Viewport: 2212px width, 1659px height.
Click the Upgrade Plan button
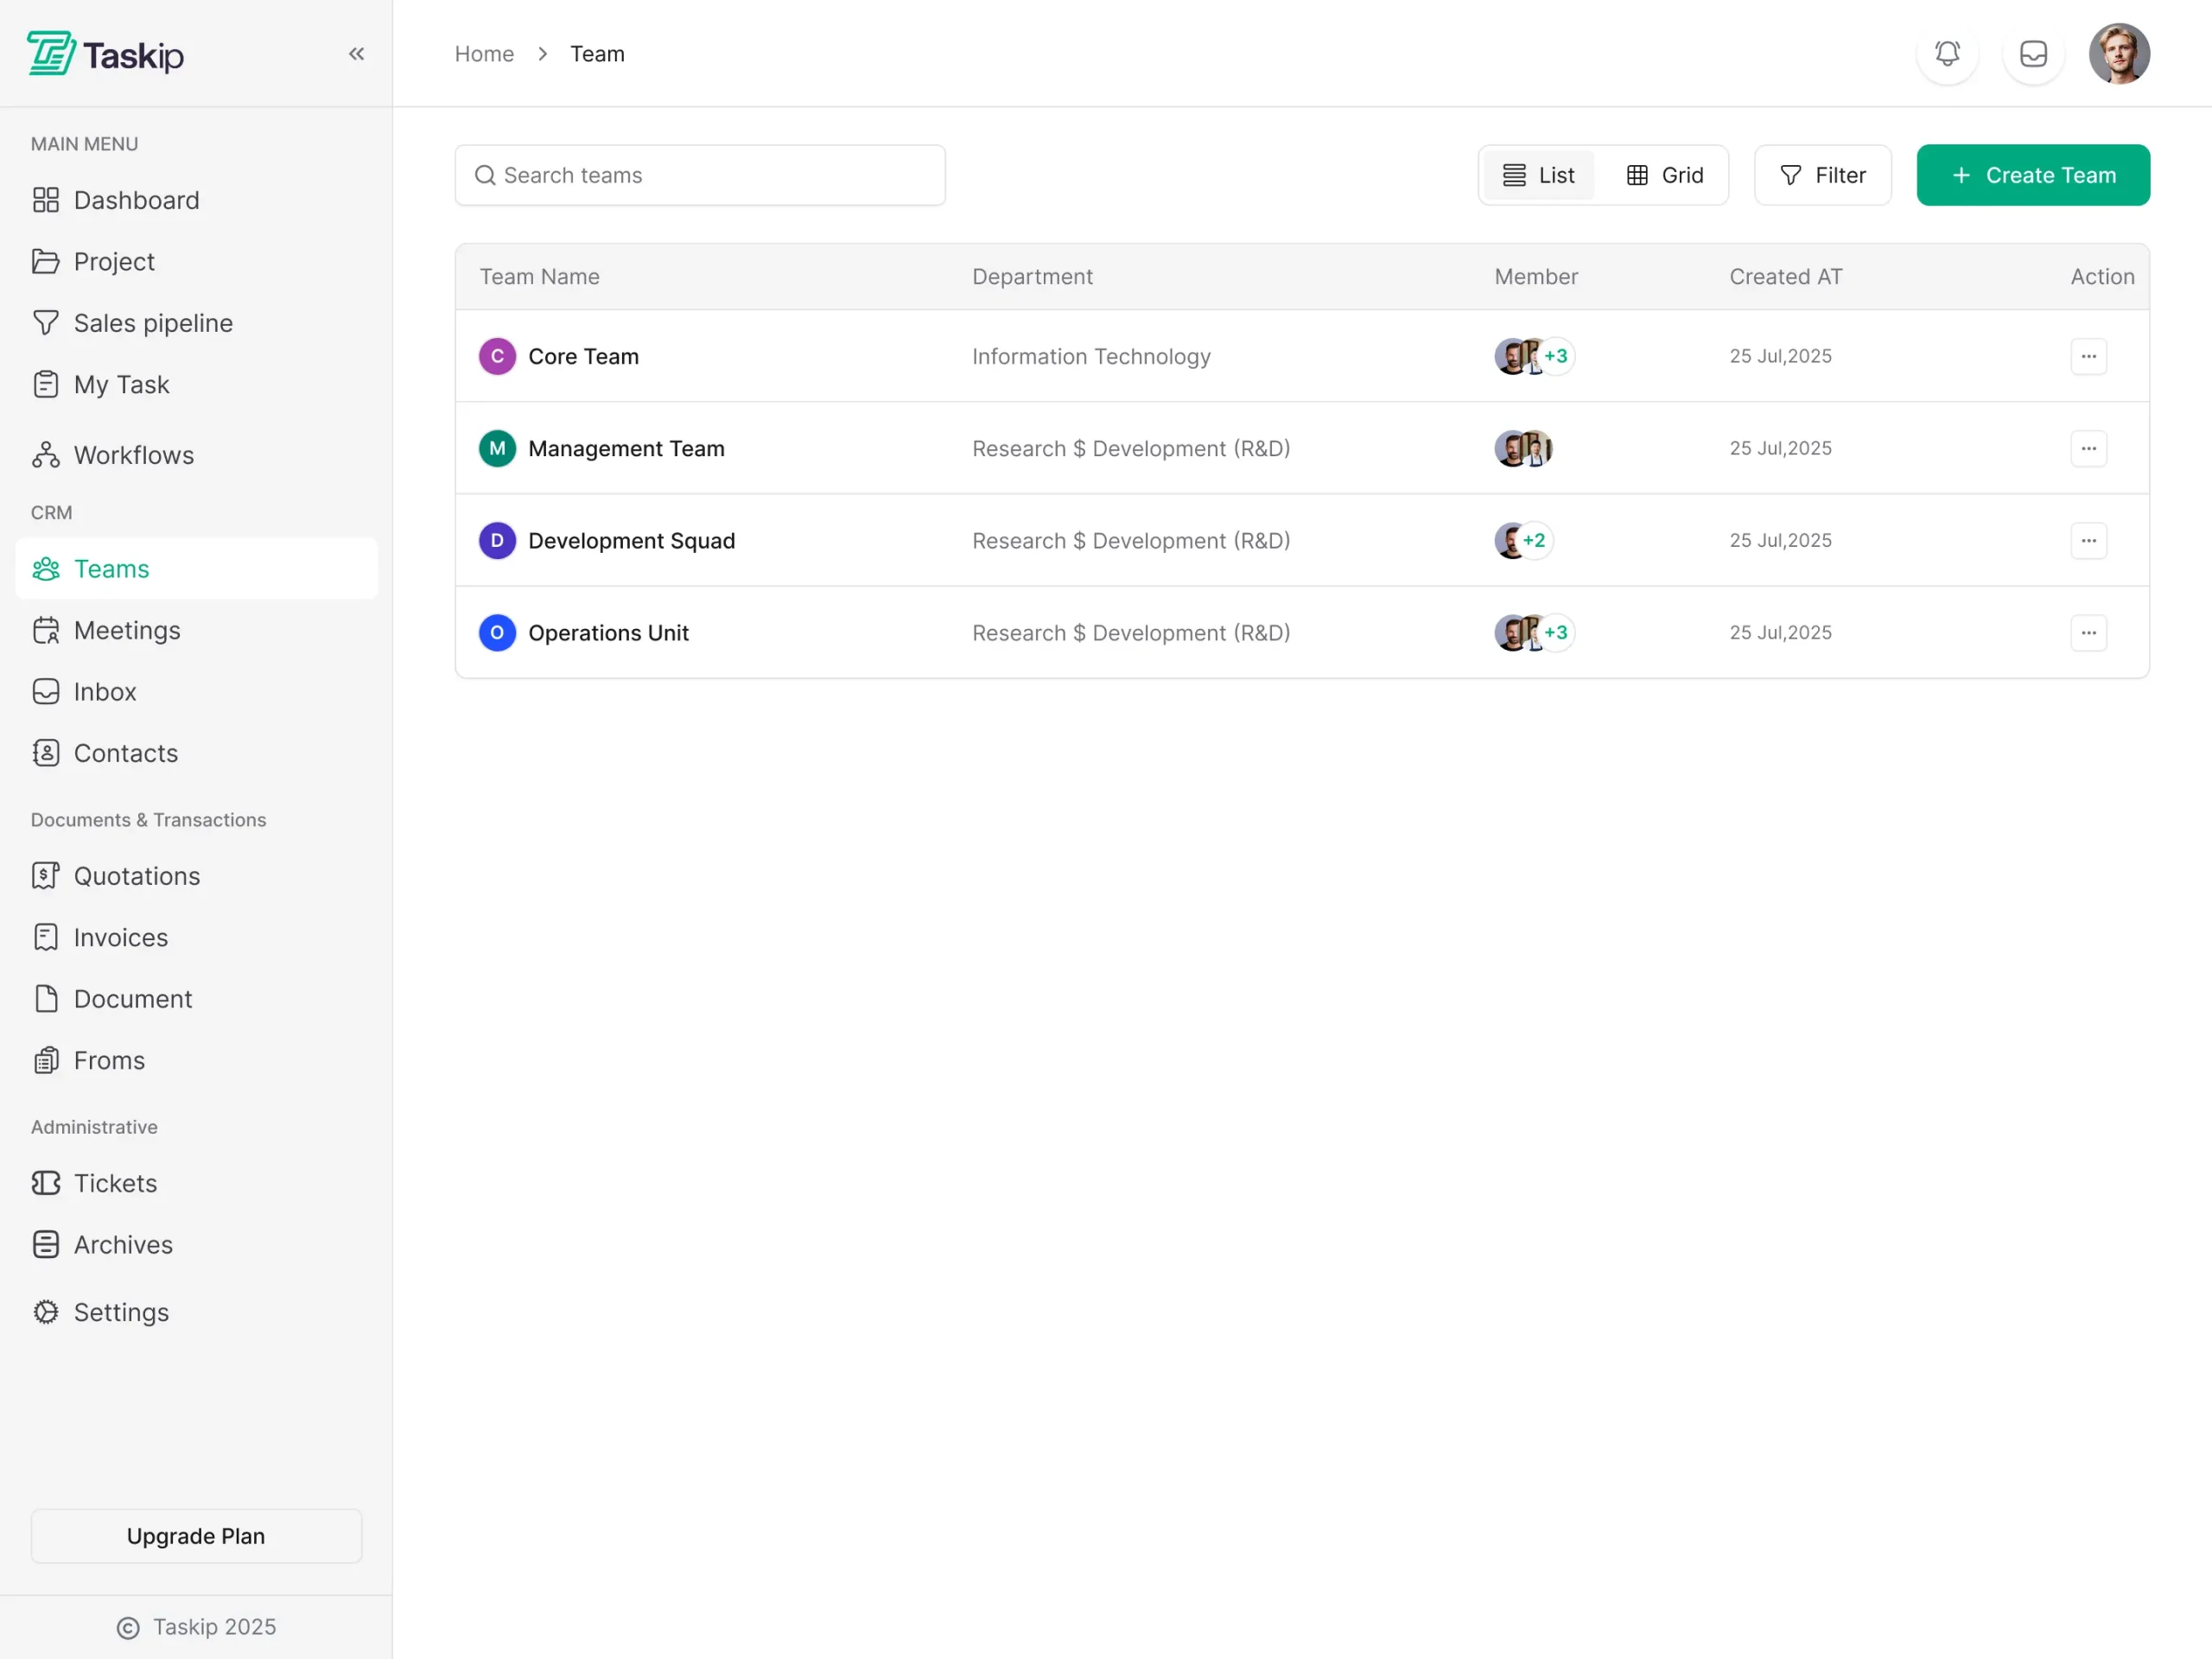pyautogui.click(x=196, y=1536)
